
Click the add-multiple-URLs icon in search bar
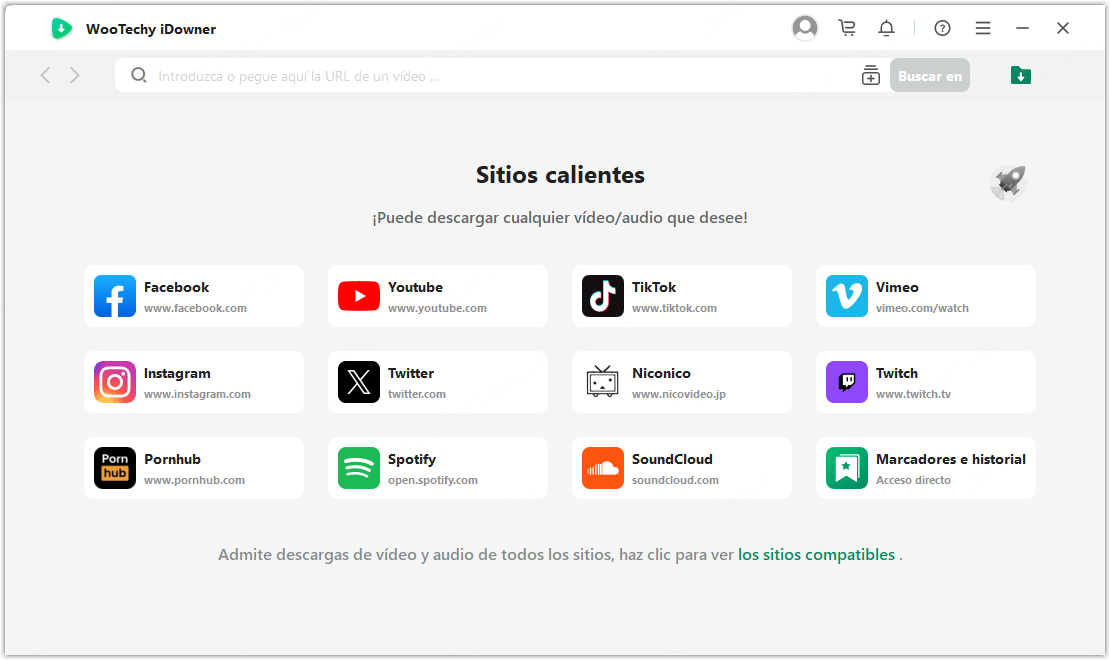870,76
